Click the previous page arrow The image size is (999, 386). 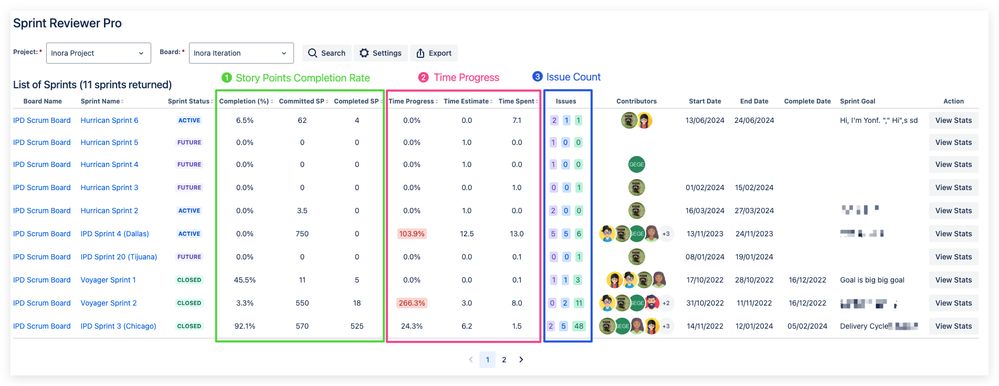point(471,360)
